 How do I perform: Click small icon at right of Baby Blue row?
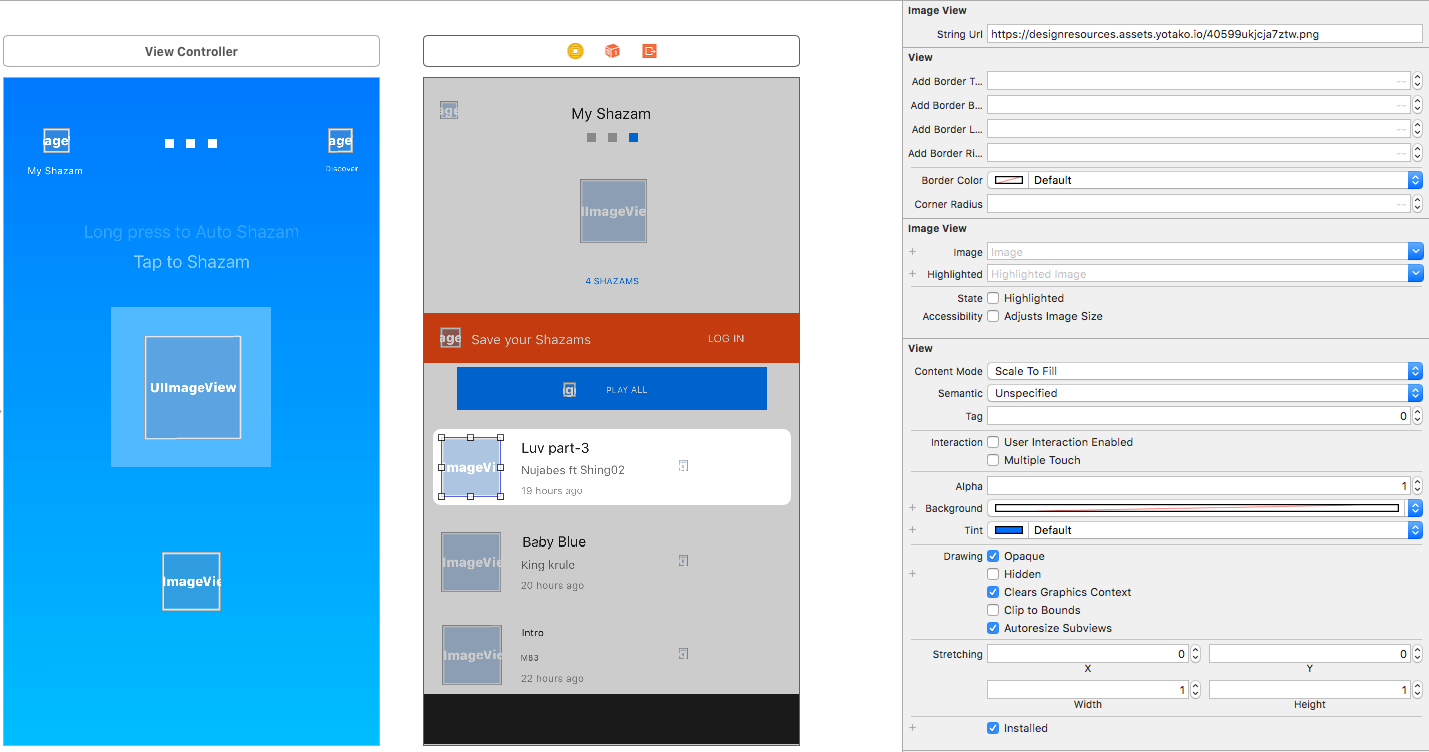click(683, 560)
